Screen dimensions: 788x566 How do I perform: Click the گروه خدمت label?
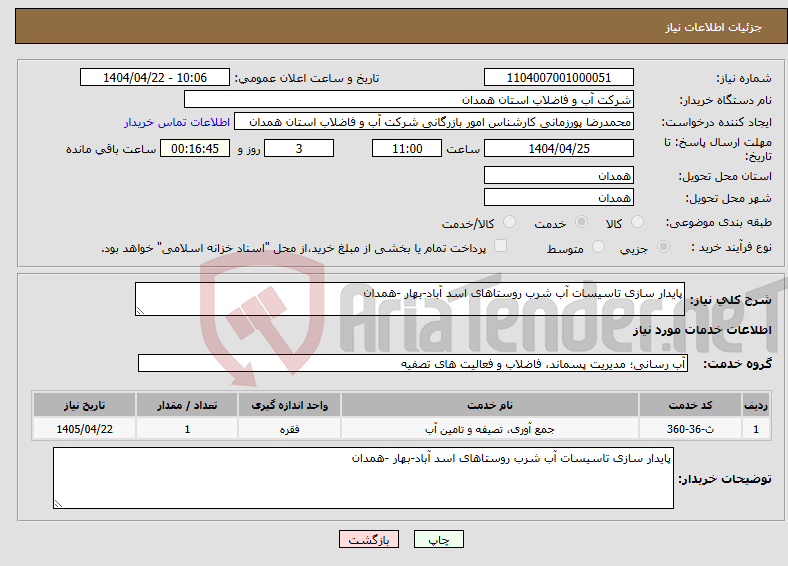(x=737, y=363)
